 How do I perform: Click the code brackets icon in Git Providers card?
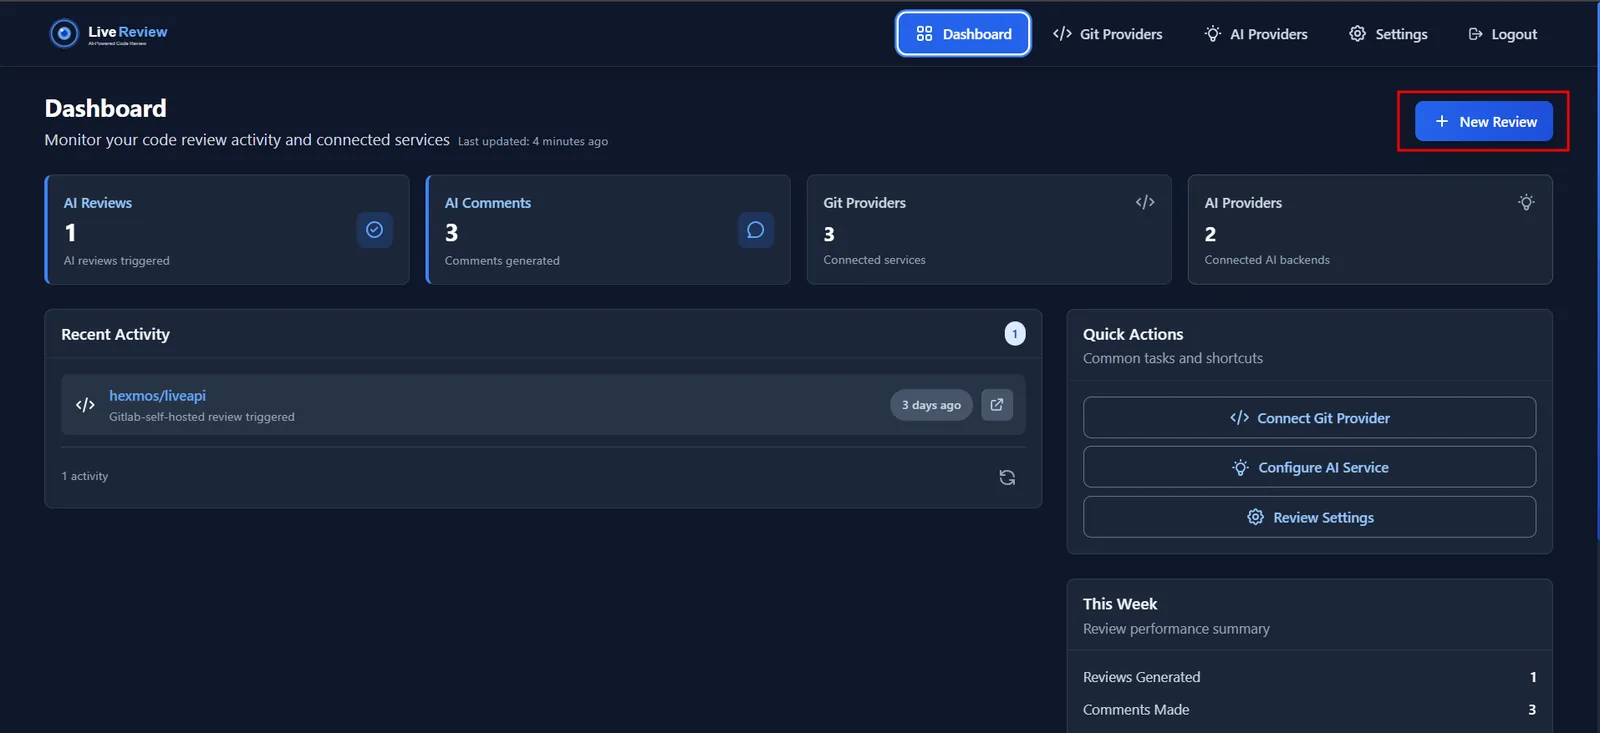pos(1145,202)
